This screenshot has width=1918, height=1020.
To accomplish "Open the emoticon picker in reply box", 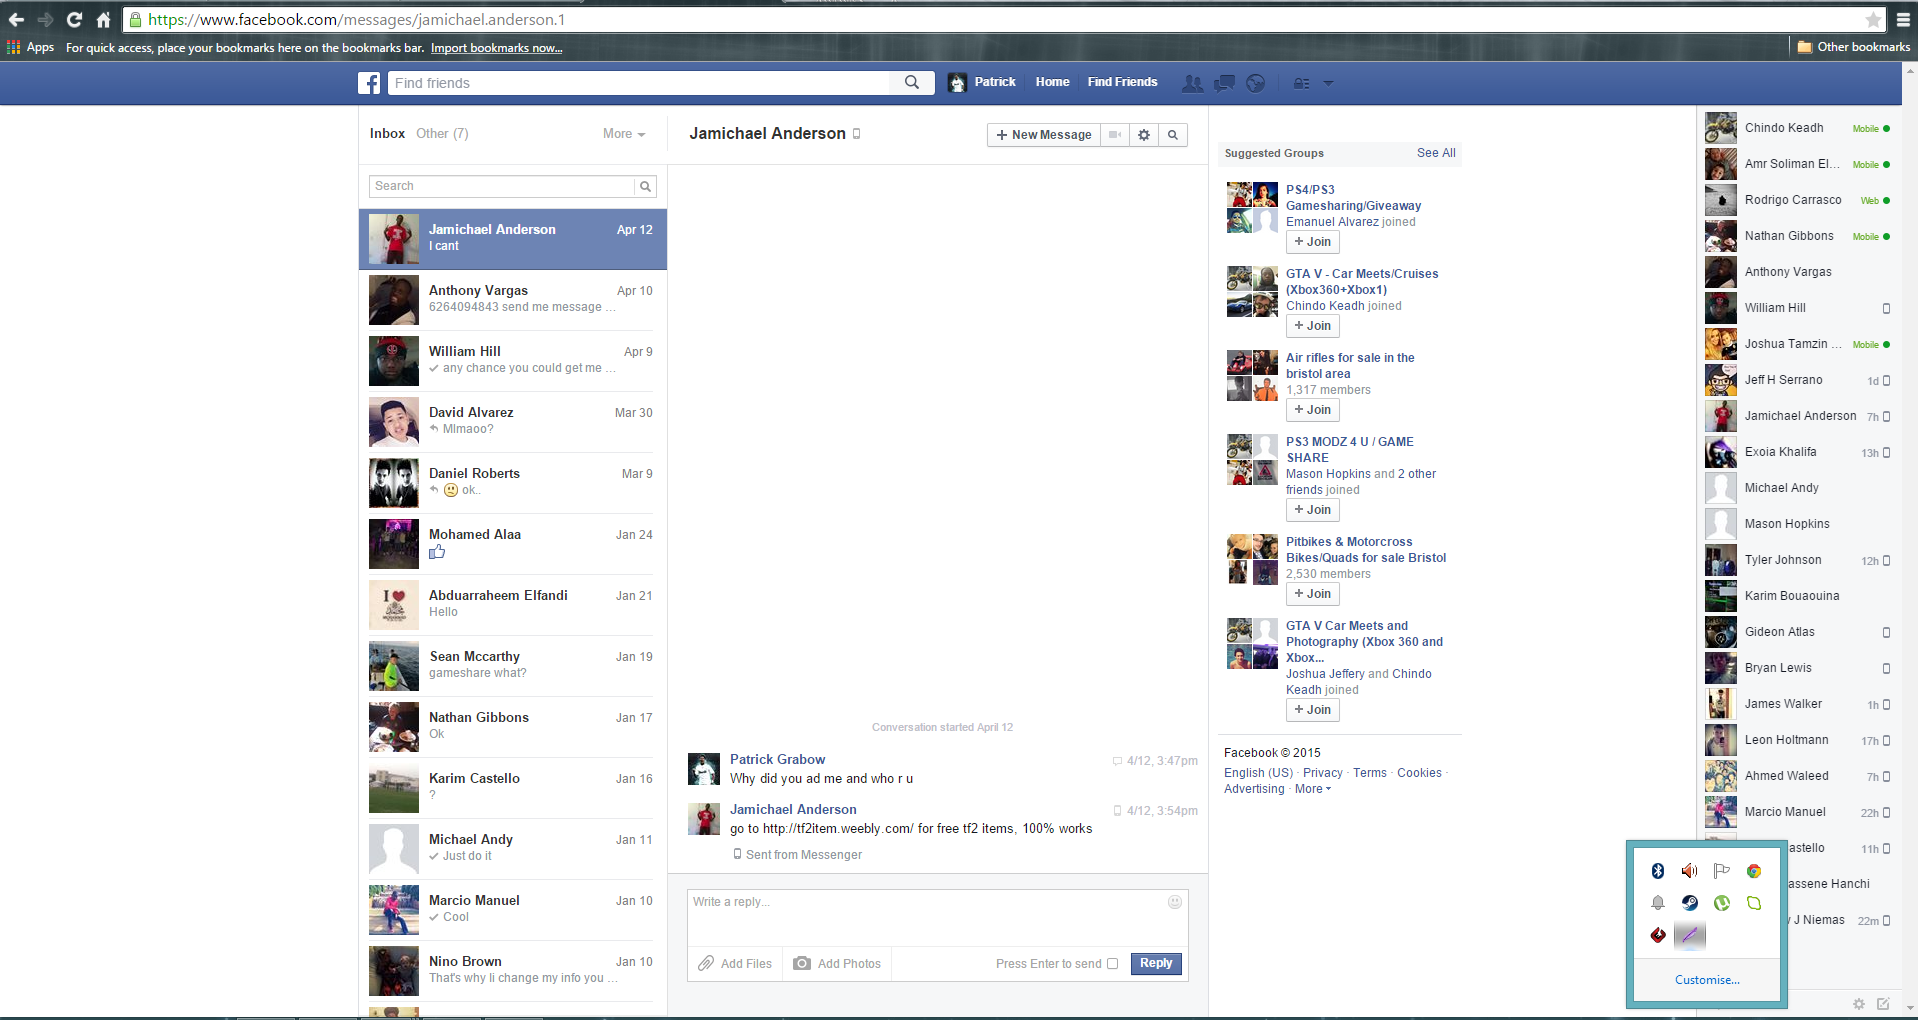I will click(1175, 902).
